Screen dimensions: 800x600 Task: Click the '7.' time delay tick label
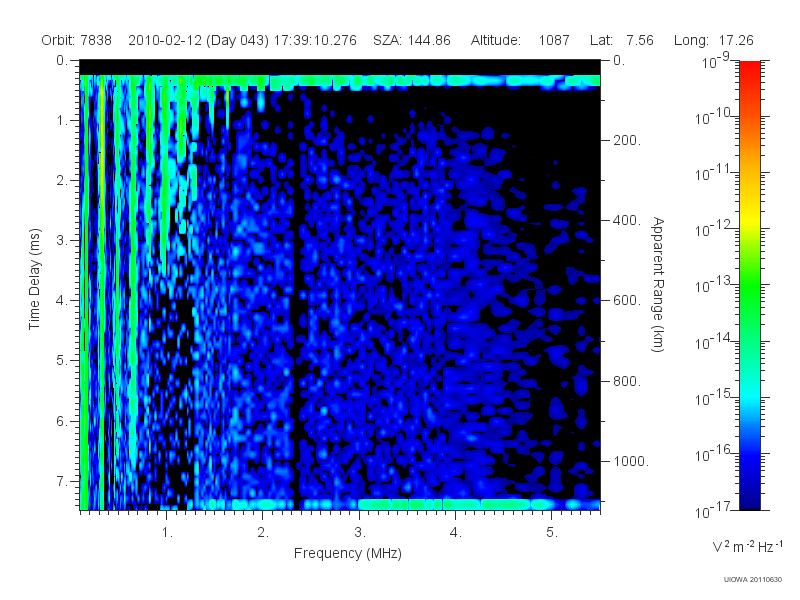[61, 481]
